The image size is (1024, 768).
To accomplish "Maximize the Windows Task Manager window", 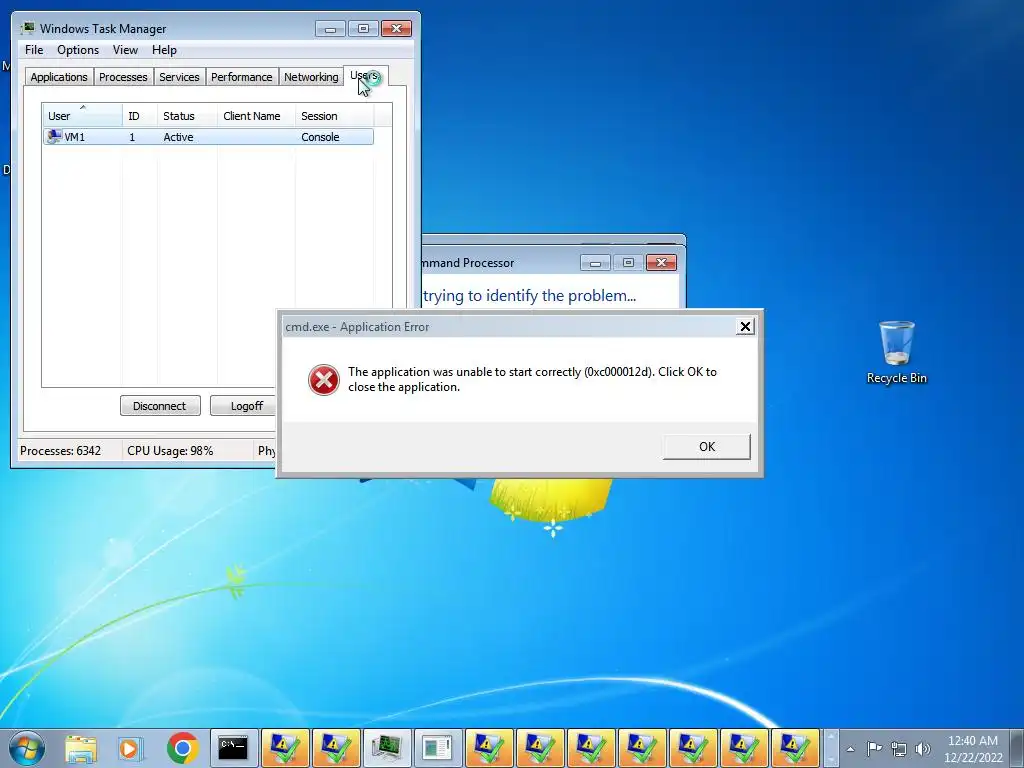I will pyautogui.click(x=363, y=29).
